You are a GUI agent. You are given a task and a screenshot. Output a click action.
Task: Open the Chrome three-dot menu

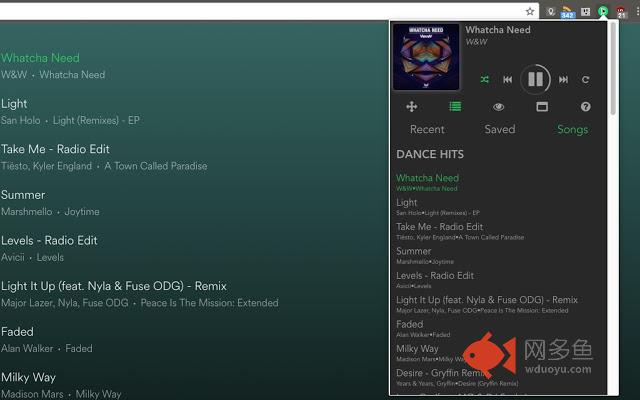637,12
